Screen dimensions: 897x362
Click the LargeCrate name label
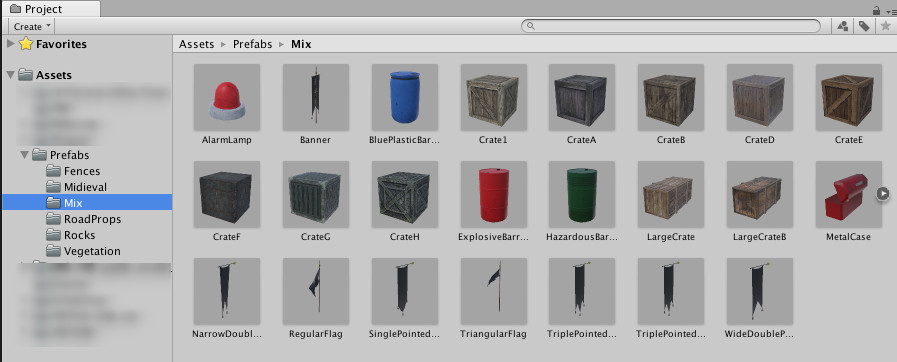point(671,237)
